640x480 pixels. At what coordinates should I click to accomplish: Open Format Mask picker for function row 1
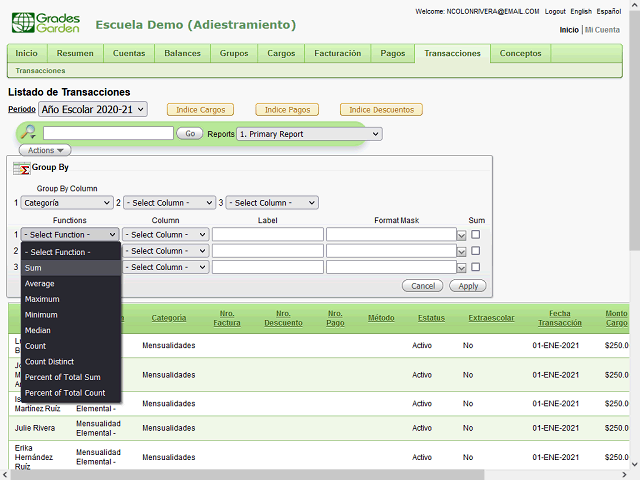point(461,236)
